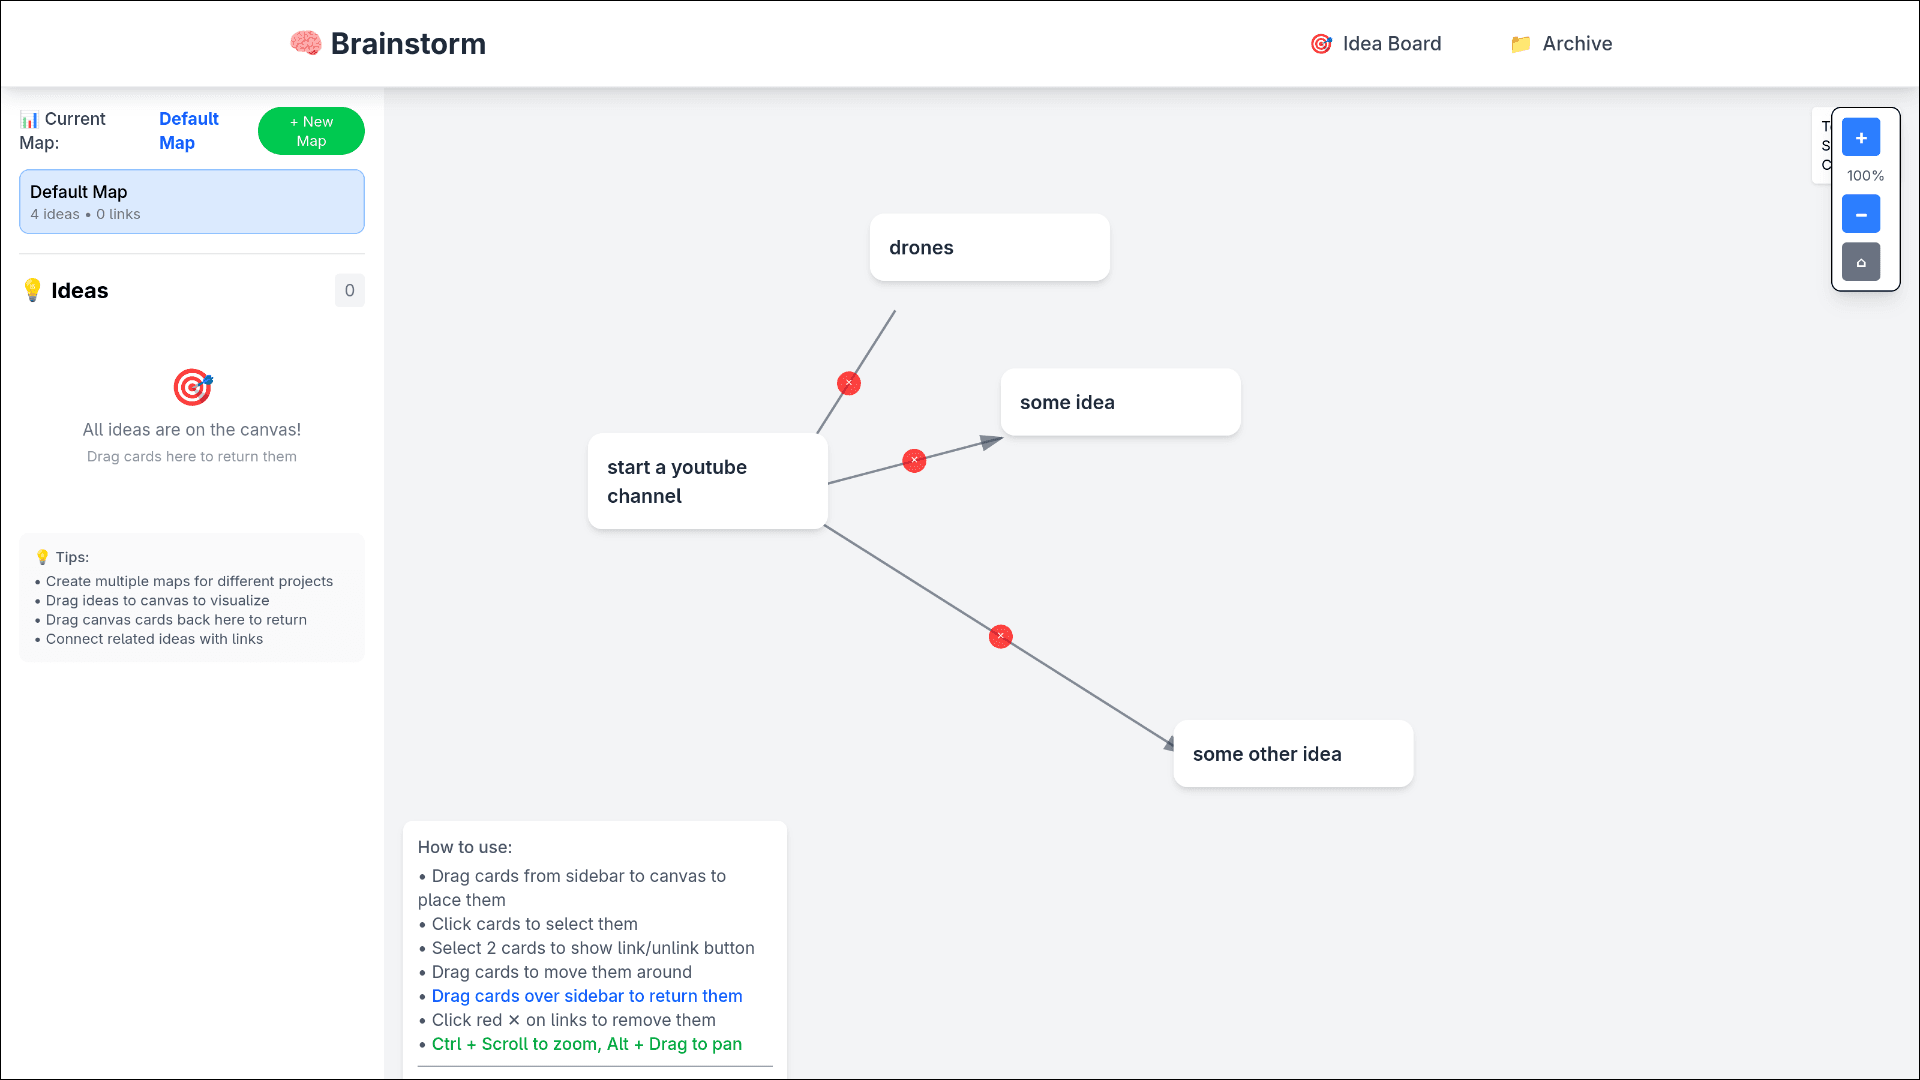Click the Default Map link at top of sidebar
Viewport: 1920px width, 1080px height.
[189, 130]
